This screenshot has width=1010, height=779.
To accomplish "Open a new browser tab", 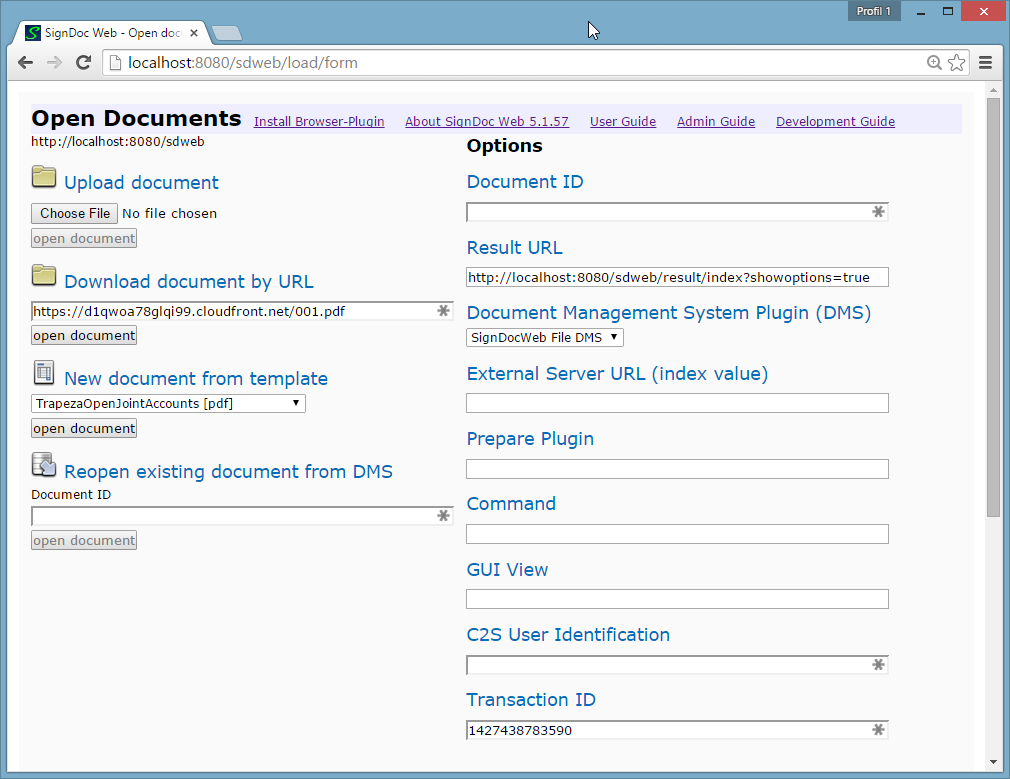I will (227, 34).
